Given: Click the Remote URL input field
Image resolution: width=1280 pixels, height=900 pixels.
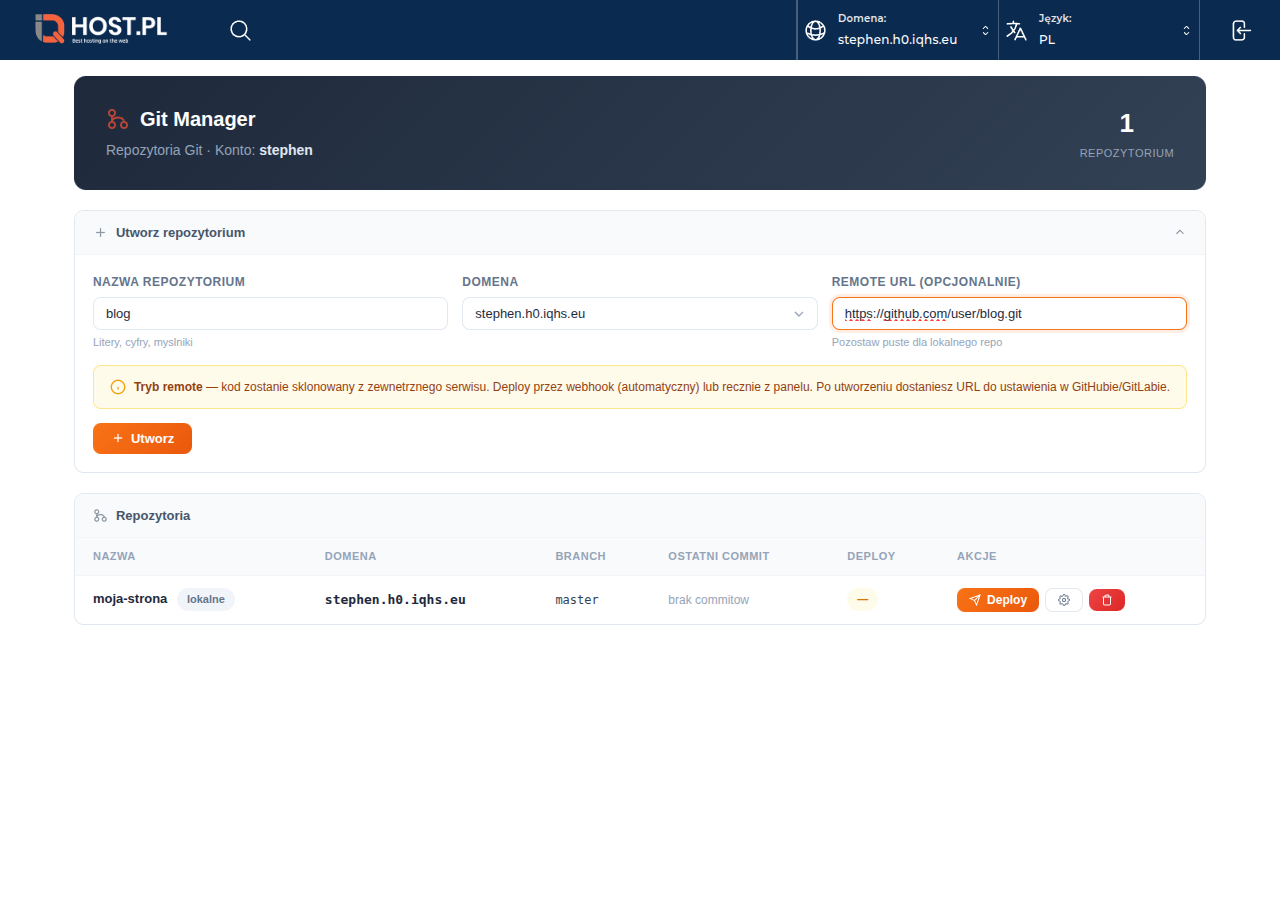Looking at the screenshot, I should [1009, 313].
